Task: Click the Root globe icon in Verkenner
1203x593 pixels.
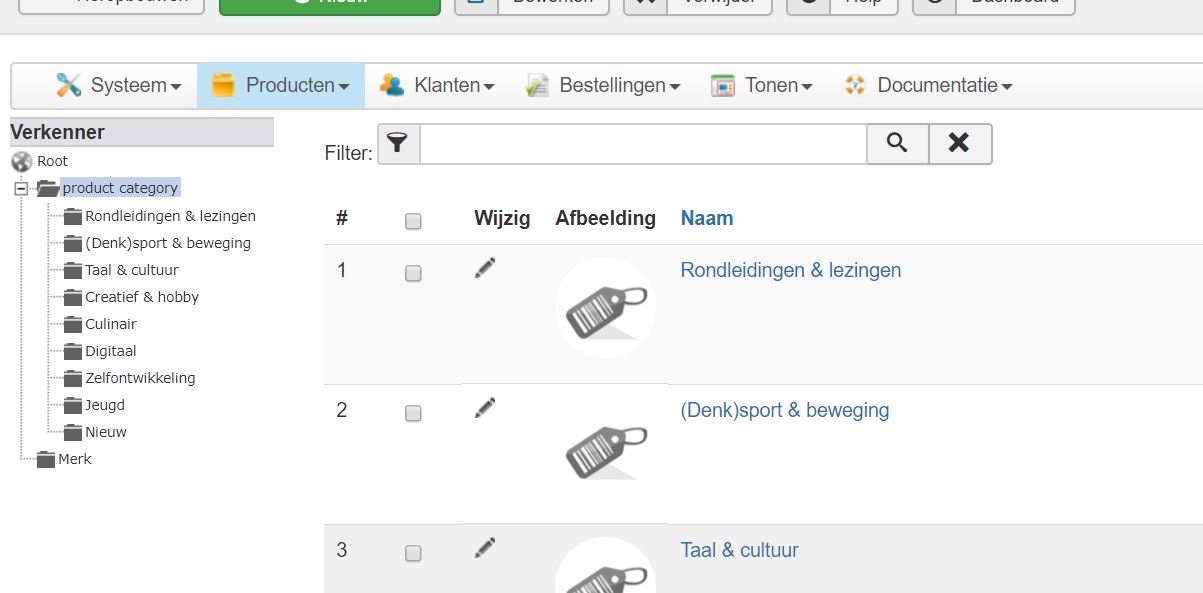Action: (x=22, y=161)
